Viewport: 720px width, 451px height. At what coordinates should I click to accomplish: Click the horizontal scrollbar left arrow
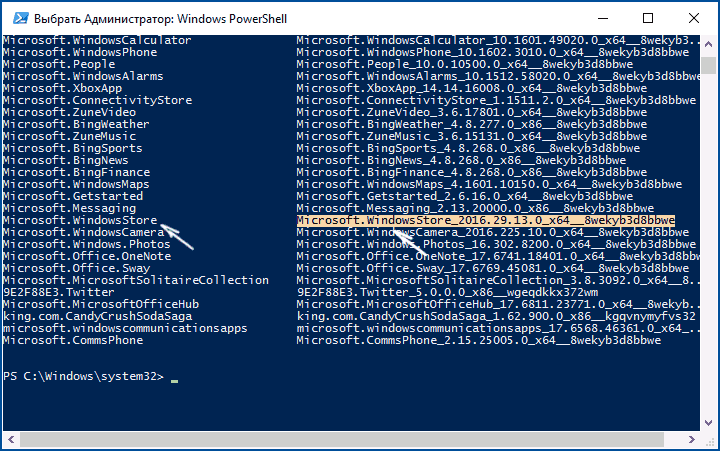(11, 440)
